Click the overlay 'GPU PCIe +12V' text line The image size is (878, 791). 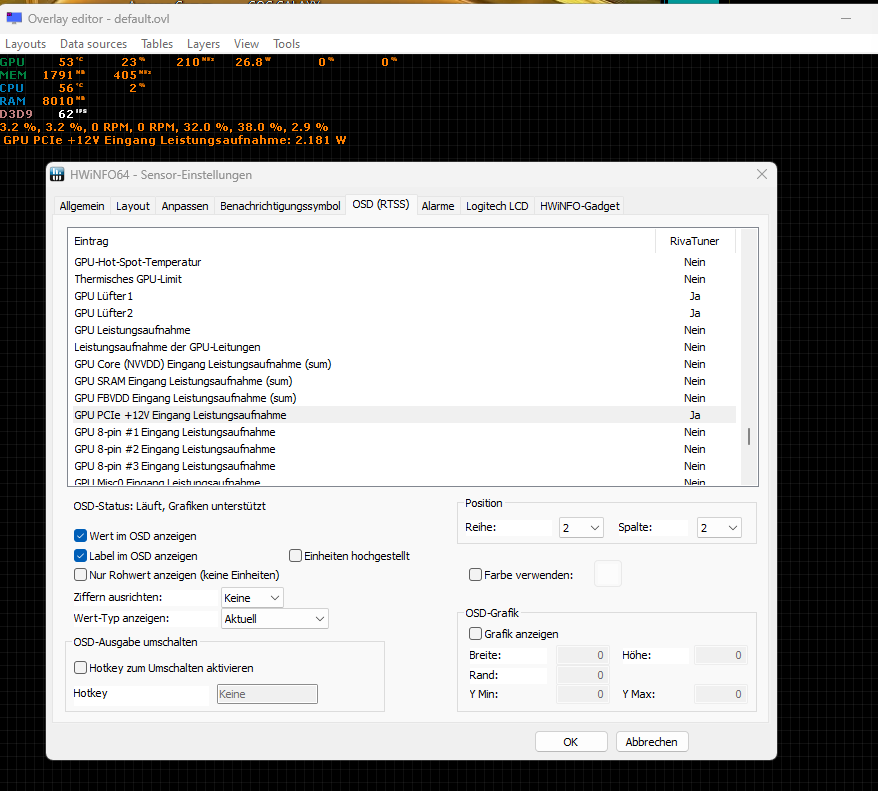(x=175, y=140)
